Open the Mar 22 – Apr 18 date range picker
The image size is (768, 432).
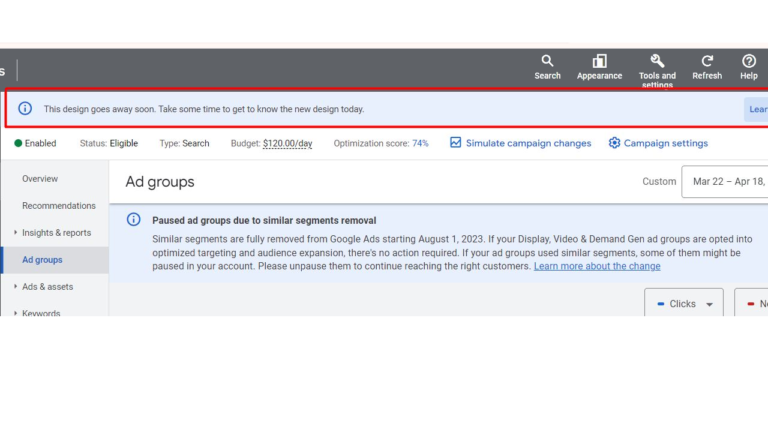725,182
